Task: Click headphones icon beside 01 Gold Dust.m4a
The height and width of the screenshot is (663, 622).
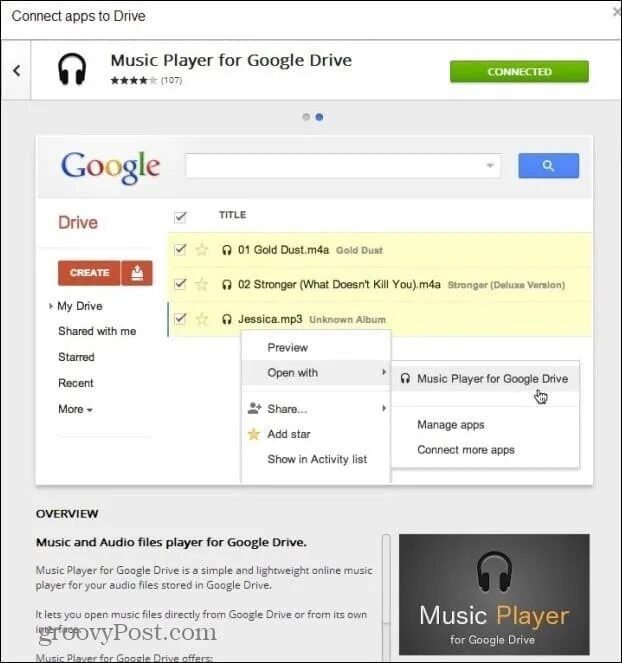Action: click(x=227, y=250)
